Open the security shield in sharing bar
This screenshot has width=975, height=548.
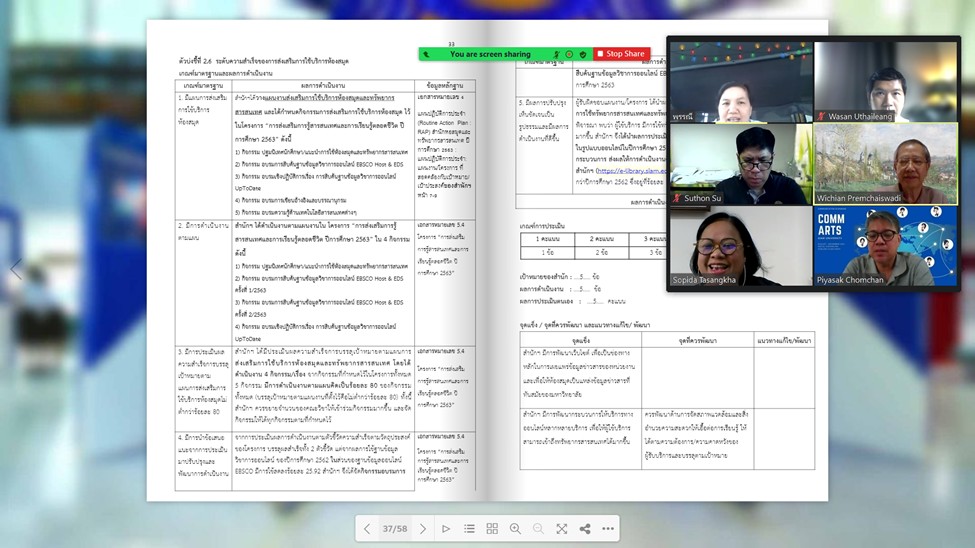583,54
